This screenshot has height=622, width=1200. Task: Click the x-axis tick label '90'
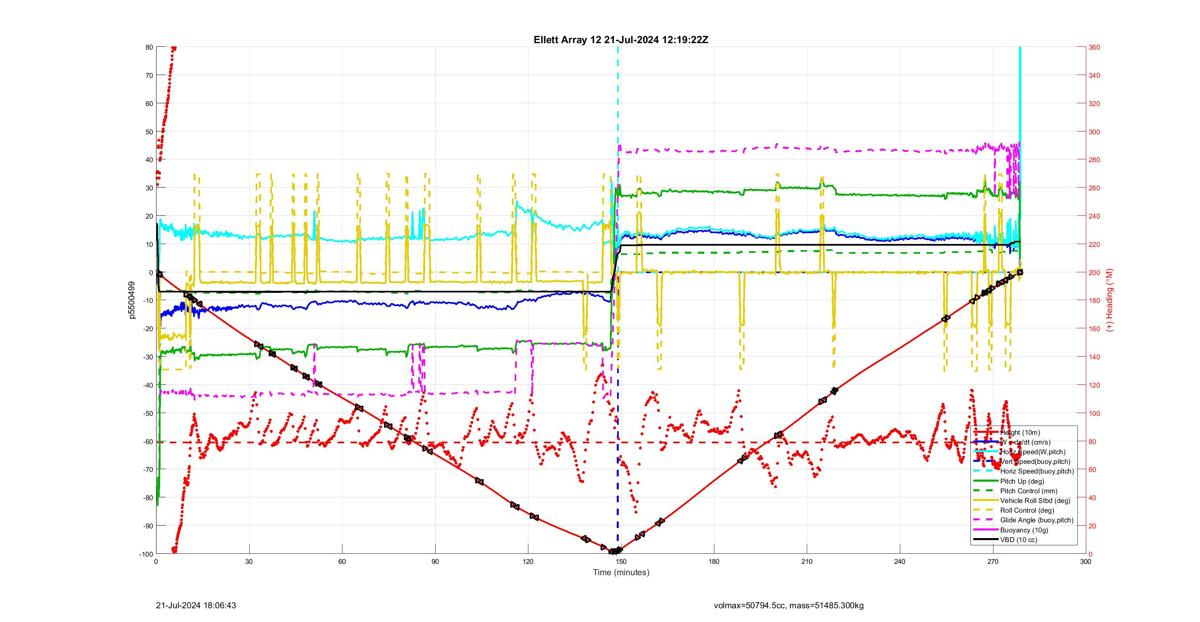(435, 563)
